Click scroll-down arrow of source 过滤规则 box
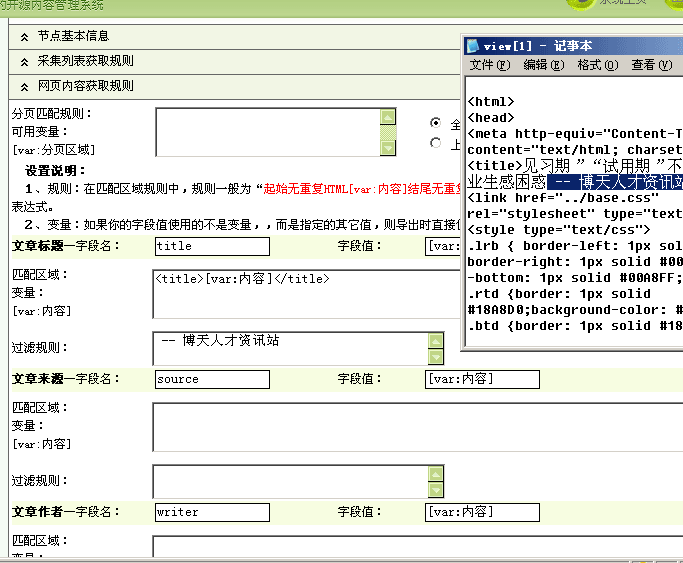Screen dimensions: 683x563 [436, 490]
